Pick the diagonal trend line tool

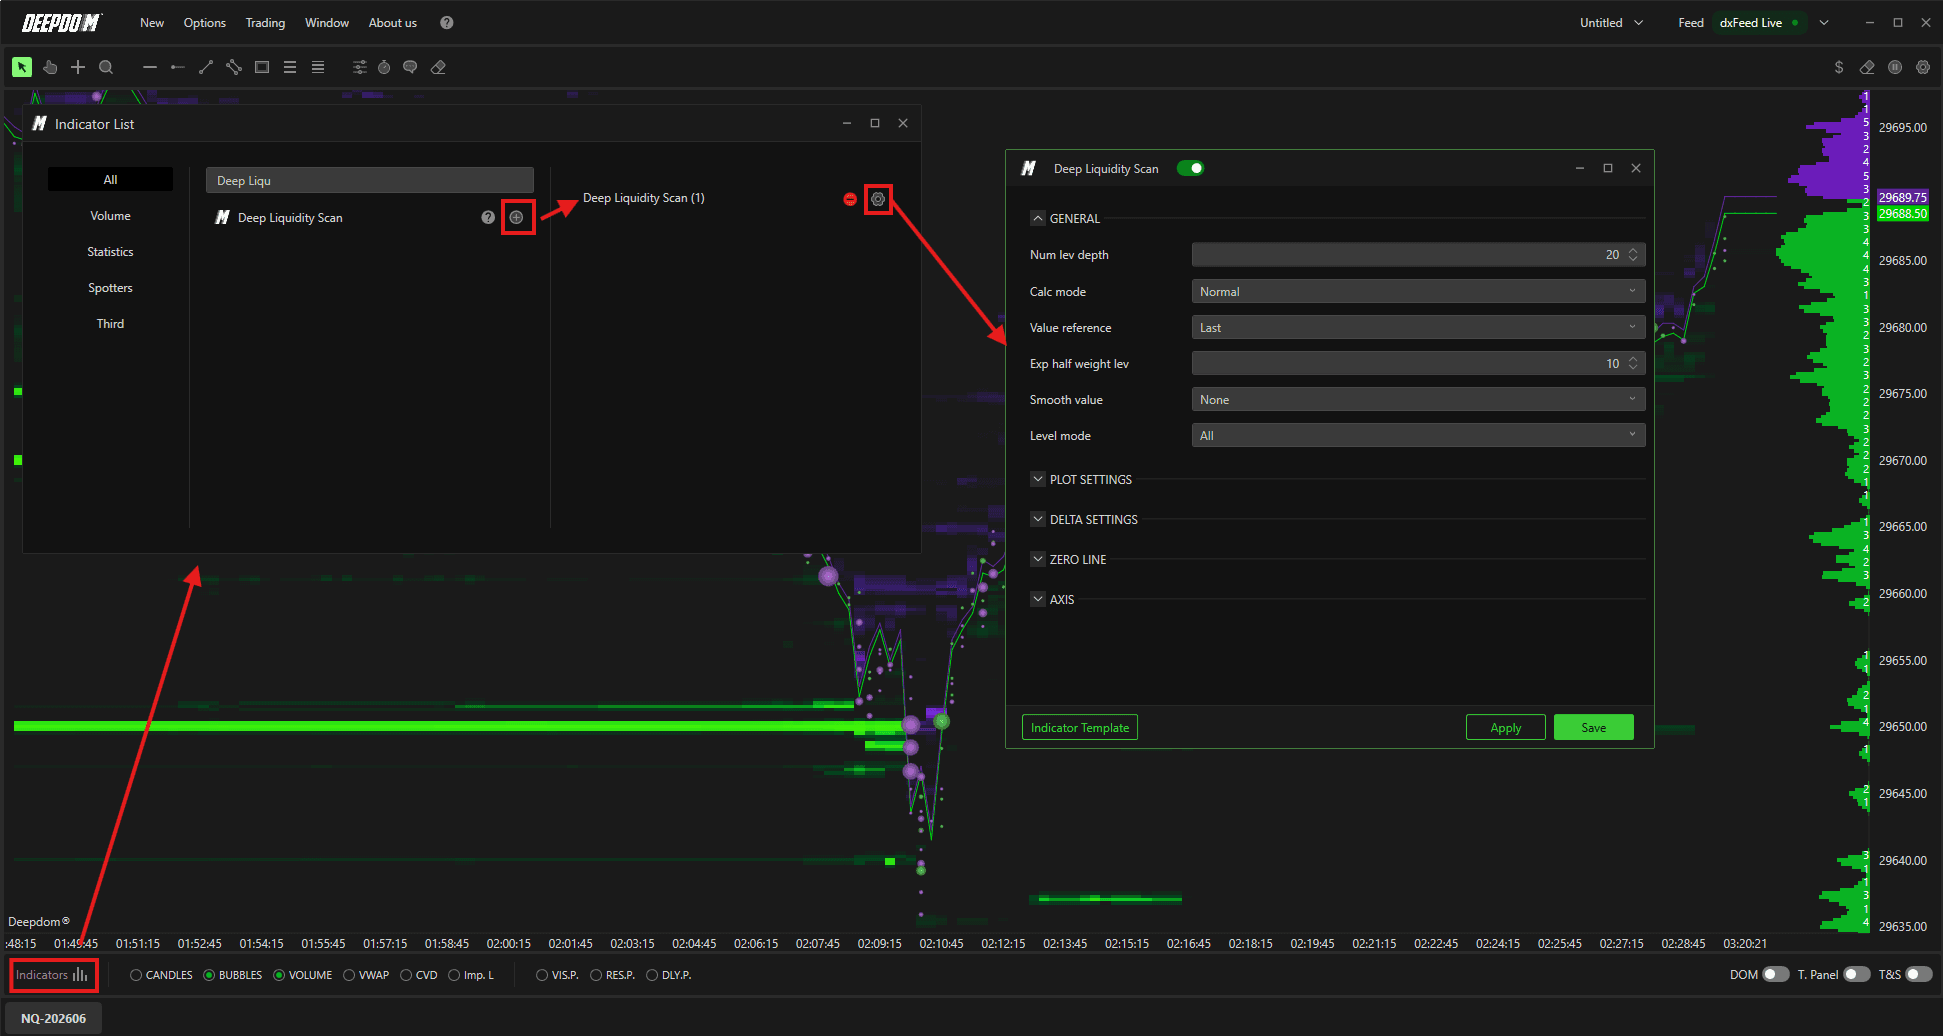coord(206,67)
